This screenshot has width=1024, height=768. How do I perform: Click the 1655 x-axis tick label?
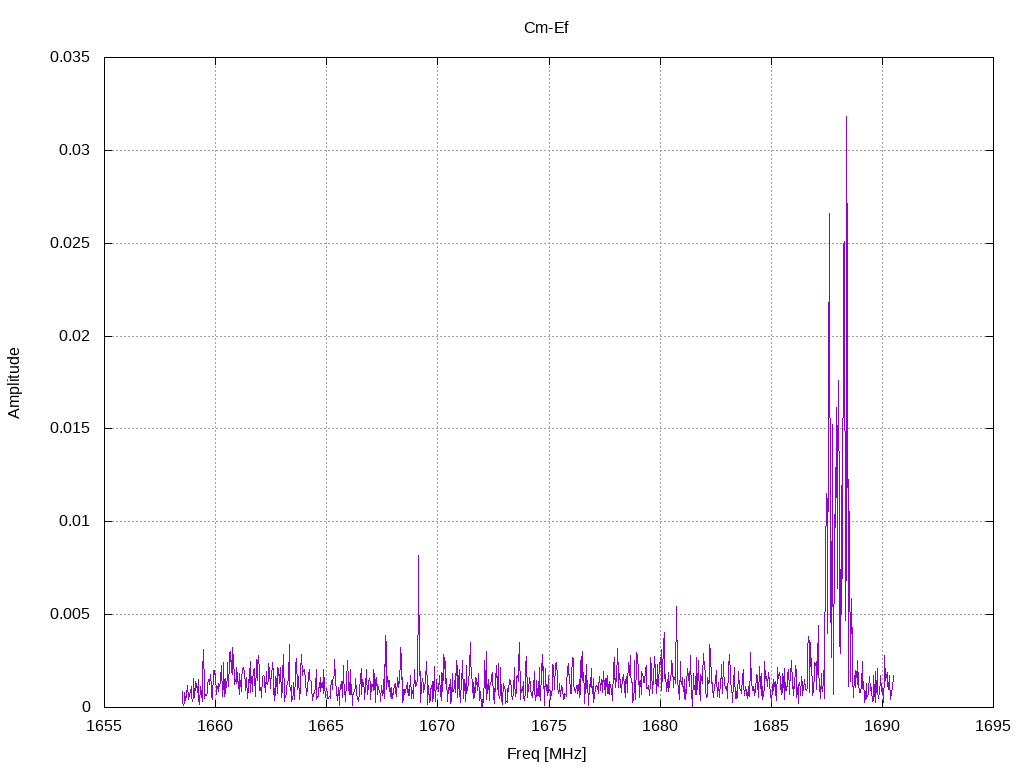[104, 726]
